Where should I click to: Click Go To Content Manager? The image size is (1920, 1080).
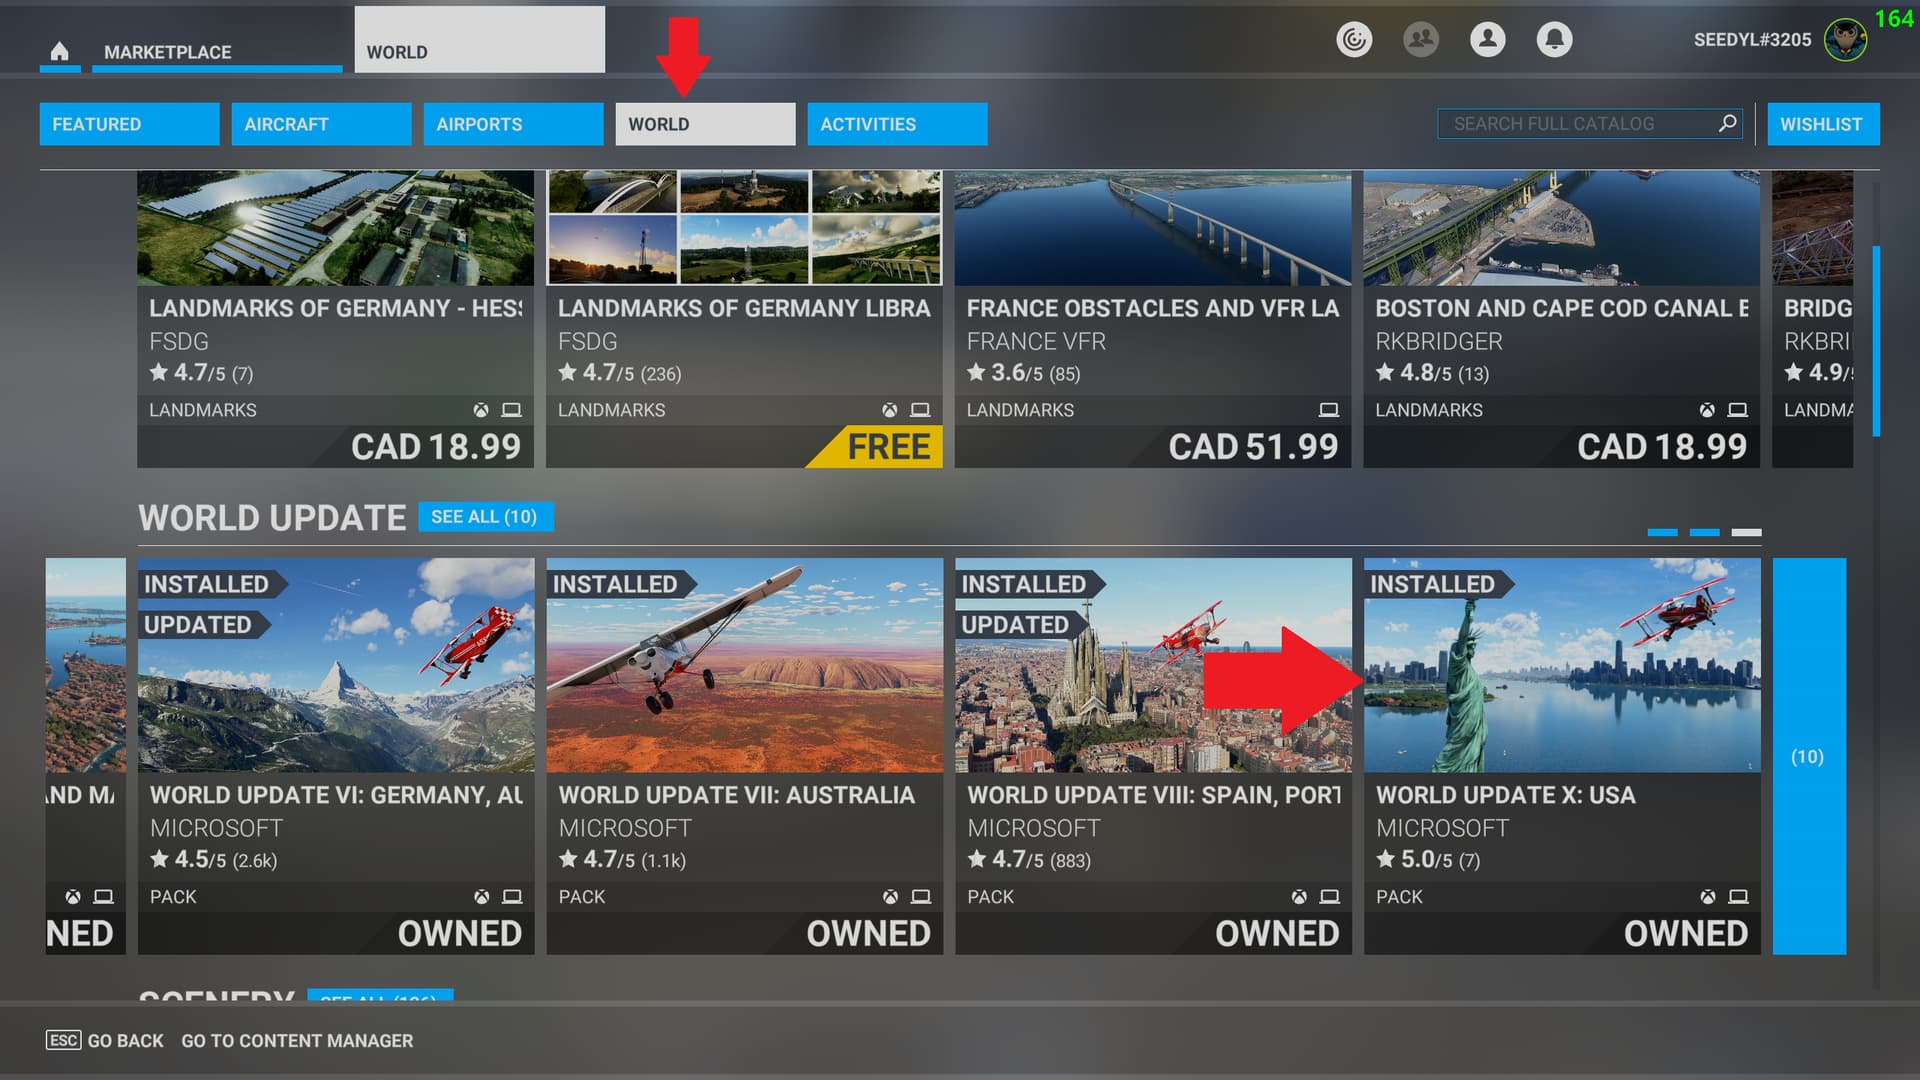click(x=297, y=1040)
